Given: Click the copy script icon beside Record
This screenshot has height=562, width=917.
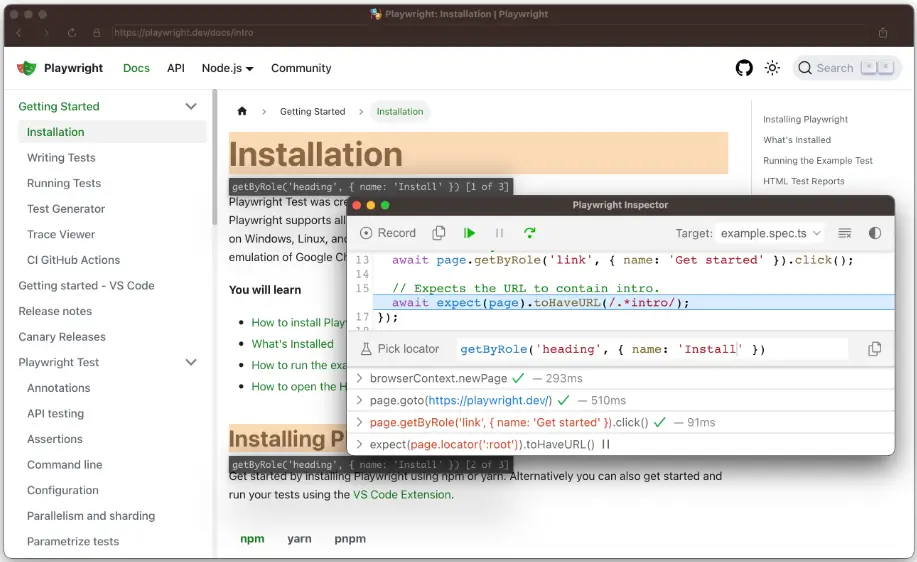Looking at the screenshot, I should click(x=439, y=233).
